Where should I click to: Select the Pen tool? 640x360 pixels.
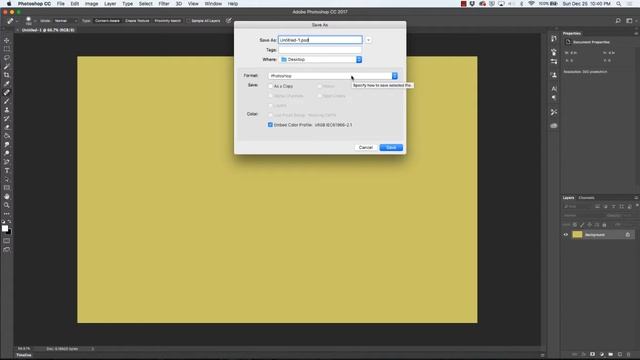click(7, 162)
